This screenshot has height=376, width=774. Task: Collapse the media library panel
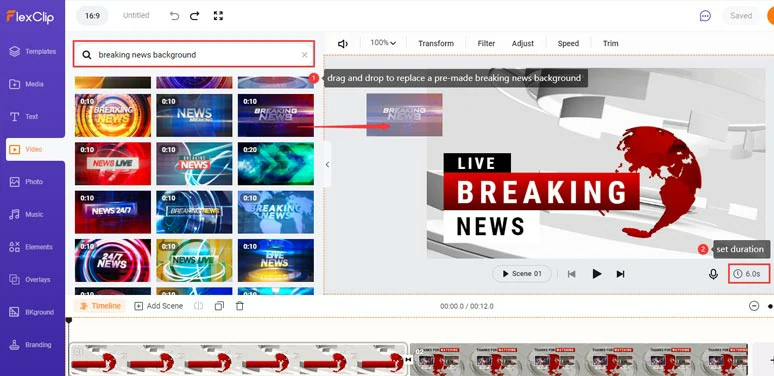(327, 164)
